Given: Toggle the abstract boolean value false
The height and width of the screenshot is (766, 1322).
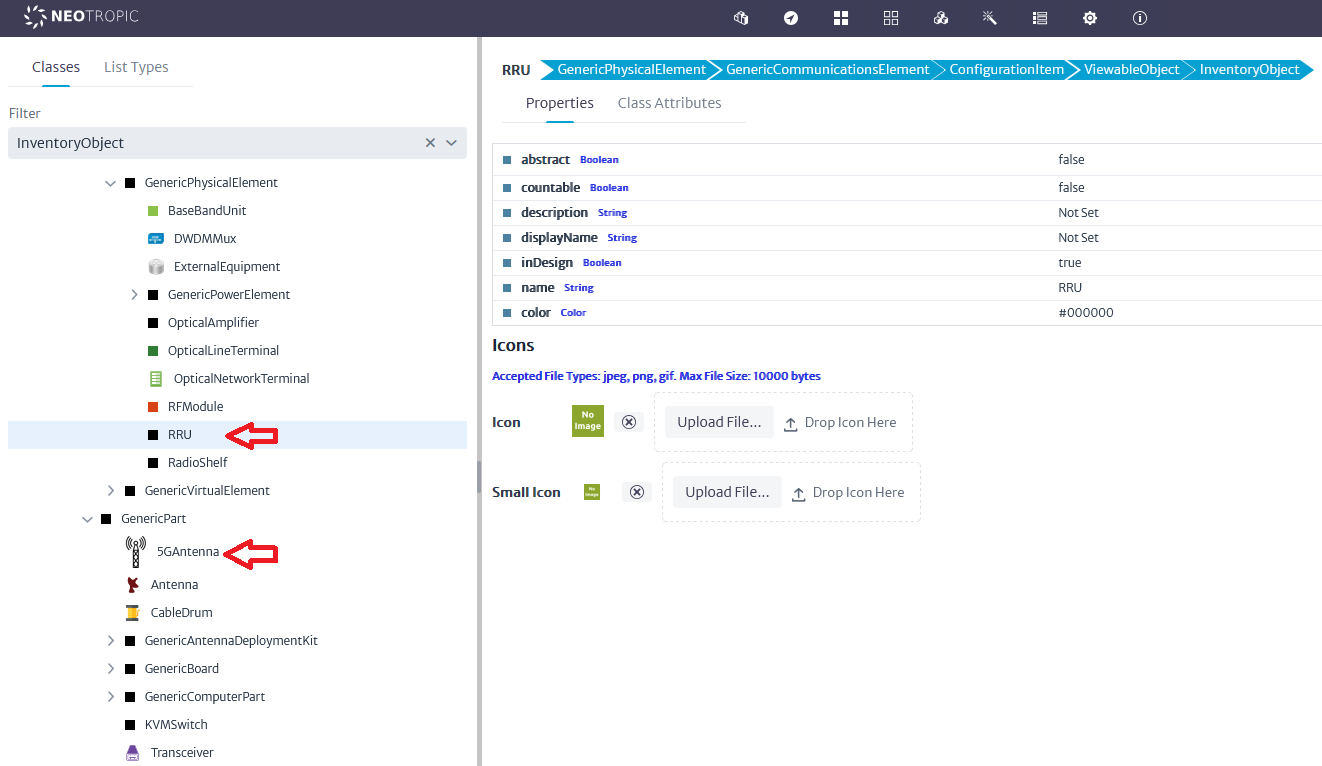Looking at the screenshot, I should (x=1071, y=160).
